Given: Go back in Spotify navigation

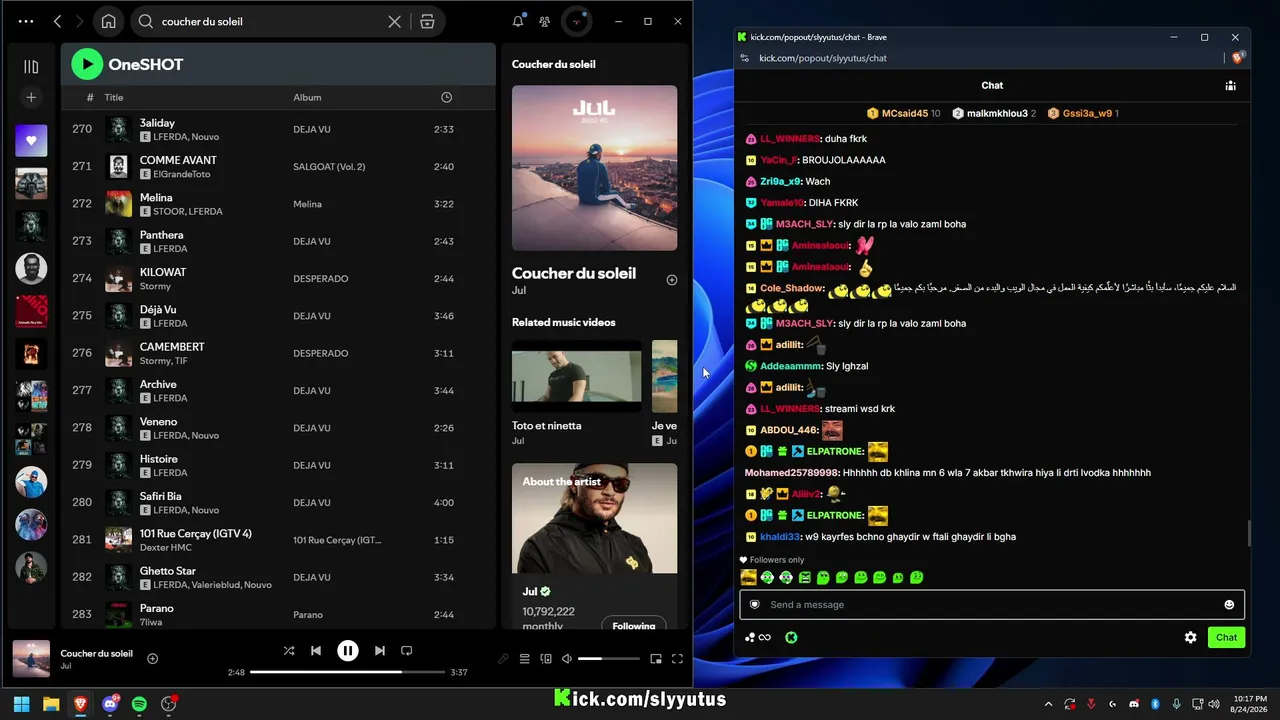Looking at the screenshot, I should coord(57,21).
